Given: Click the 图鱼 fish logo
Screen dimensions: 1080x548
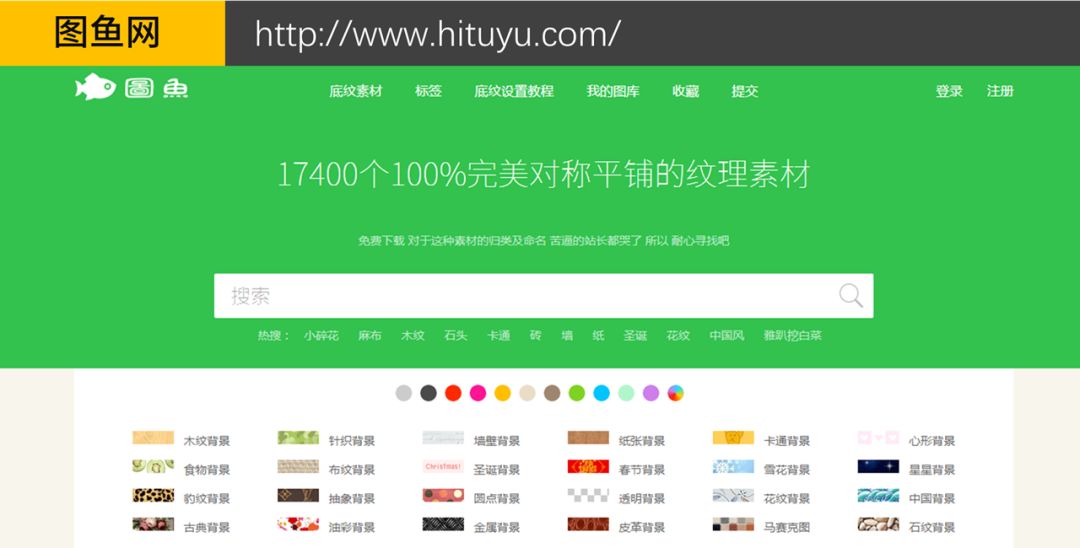Looking at the screenshot, I should 132,87.
